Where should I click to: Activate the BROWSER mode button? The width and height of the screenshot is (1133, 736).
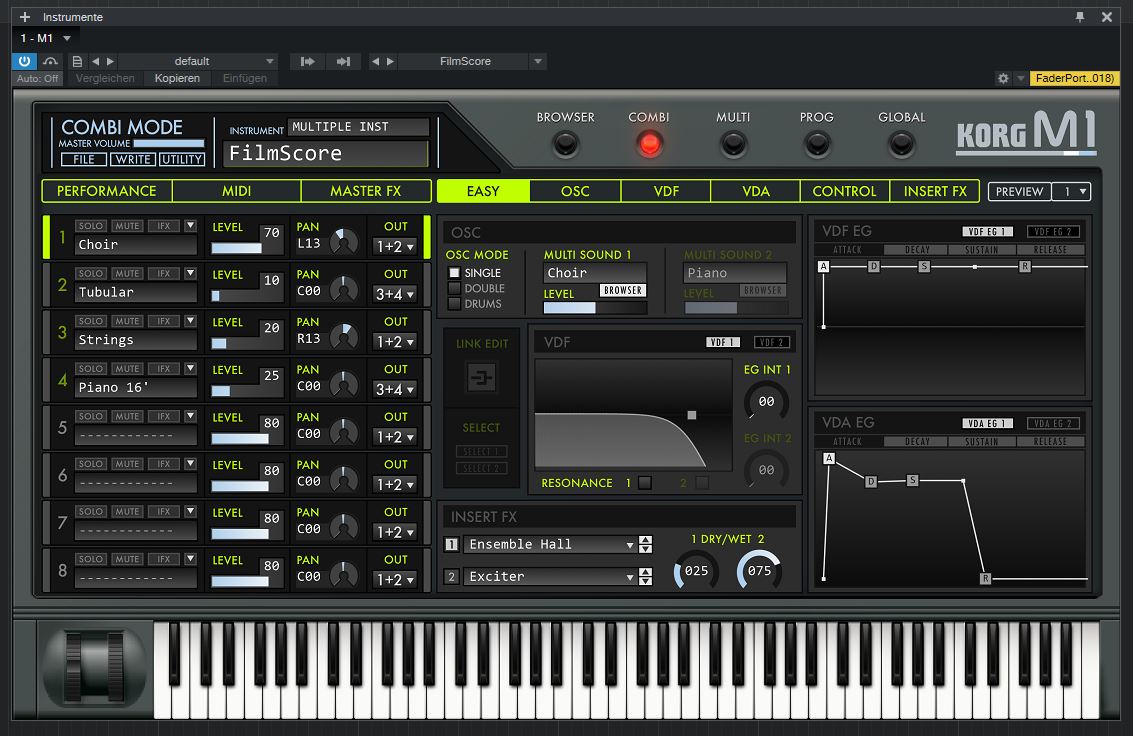[566, 144]
